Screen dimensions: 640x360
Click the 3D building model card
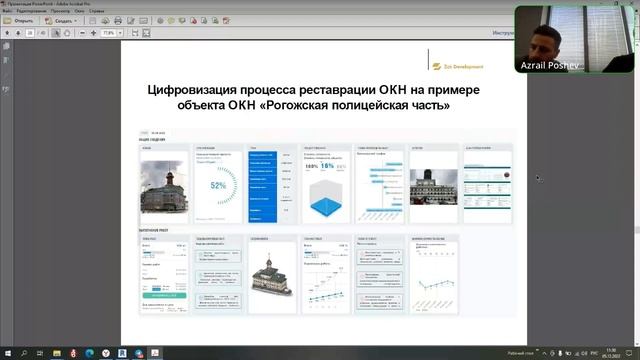[272, 275]
